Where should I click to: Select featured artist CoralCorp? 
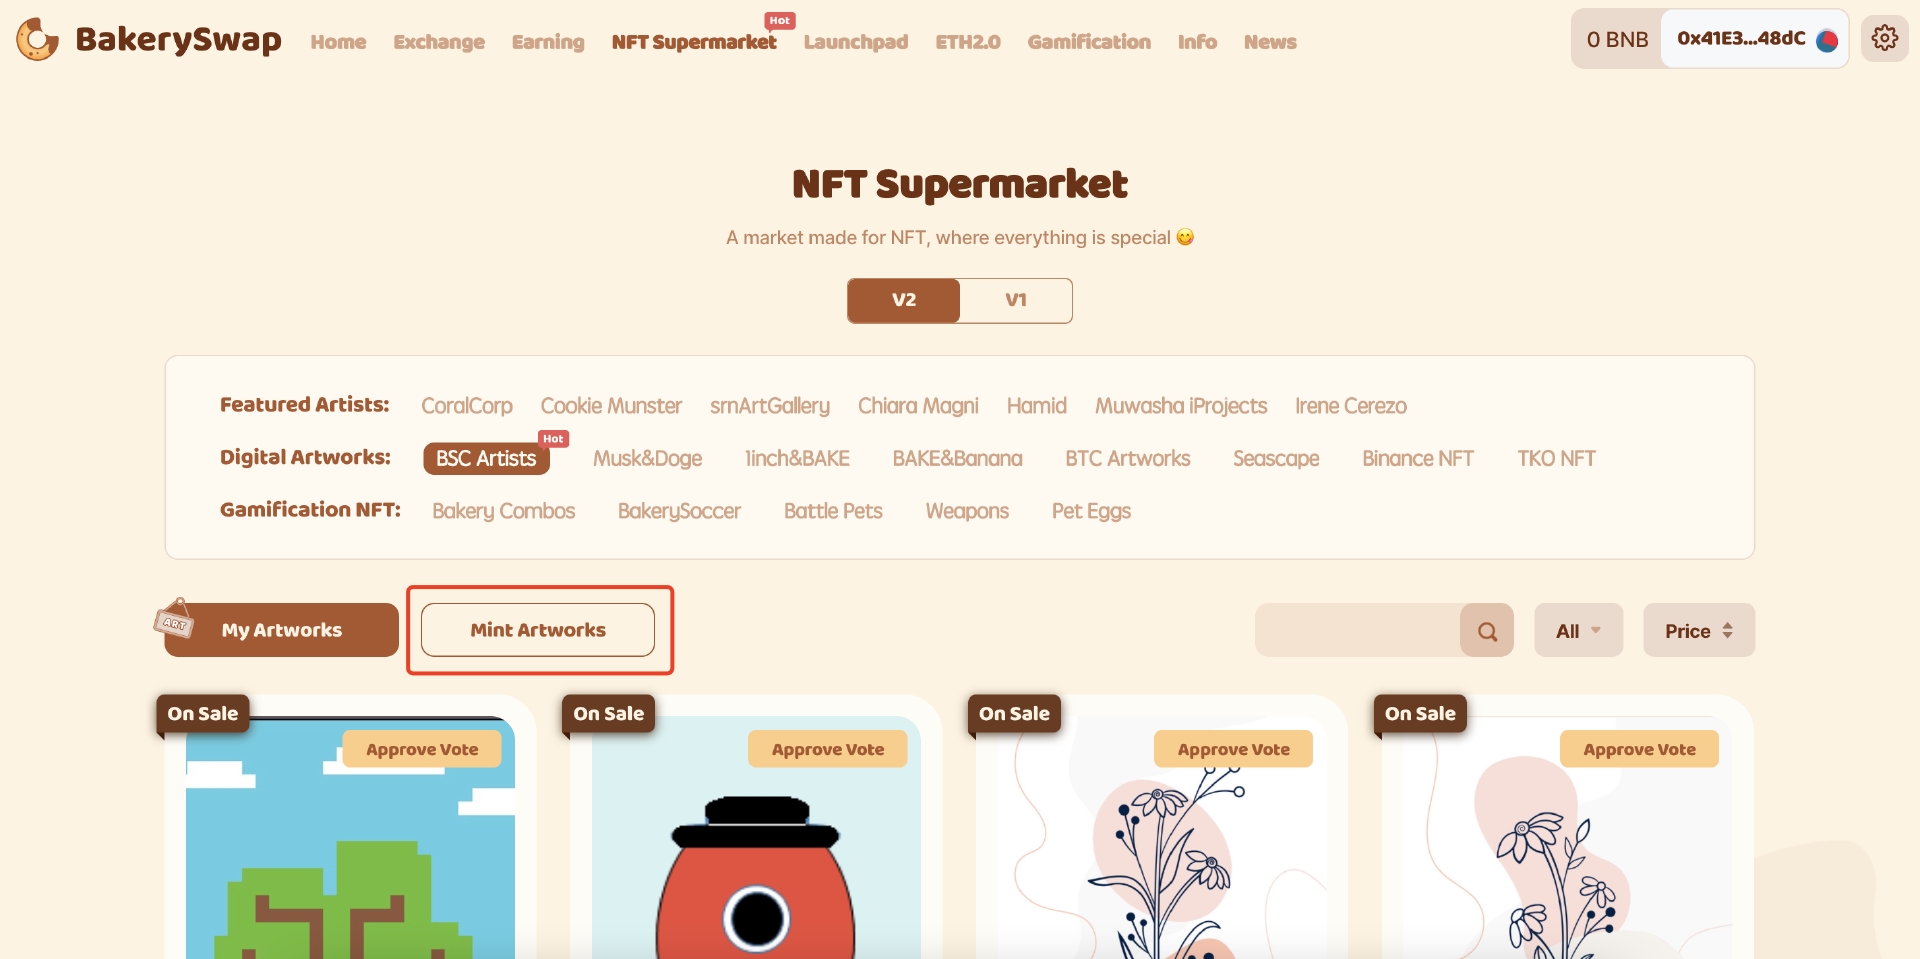tap(467, 406)
